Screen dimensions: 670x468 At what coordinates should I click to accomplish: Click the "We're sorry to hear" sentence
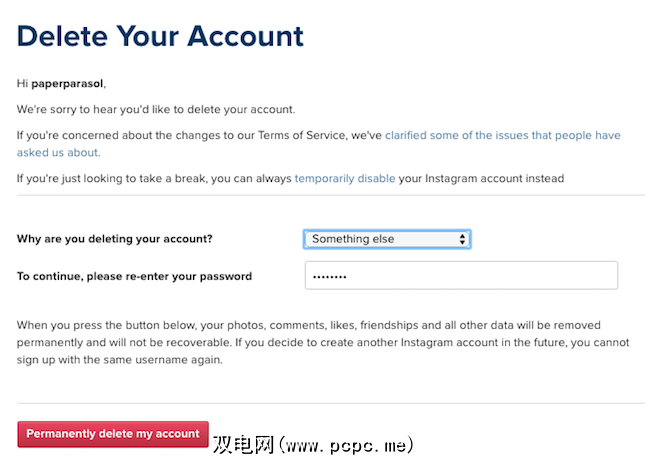pyautogui.click(x=156, y=109)
